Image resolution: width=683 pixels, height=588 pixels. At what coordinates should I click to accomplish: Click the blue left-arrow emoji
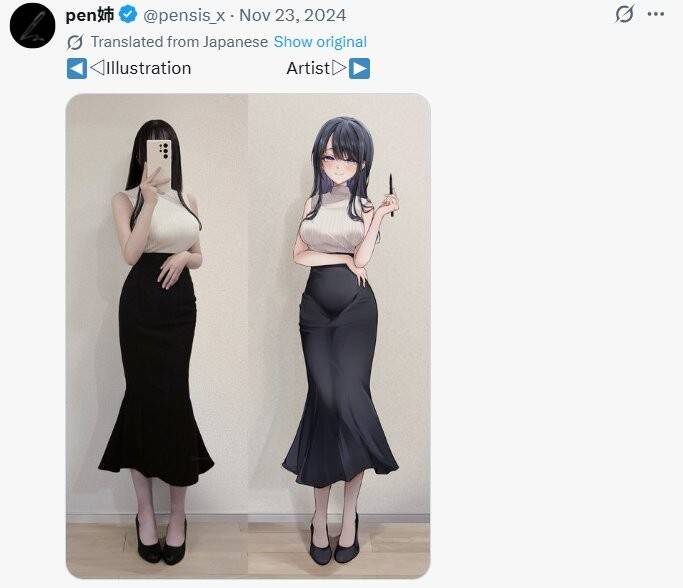coord(77,68)
